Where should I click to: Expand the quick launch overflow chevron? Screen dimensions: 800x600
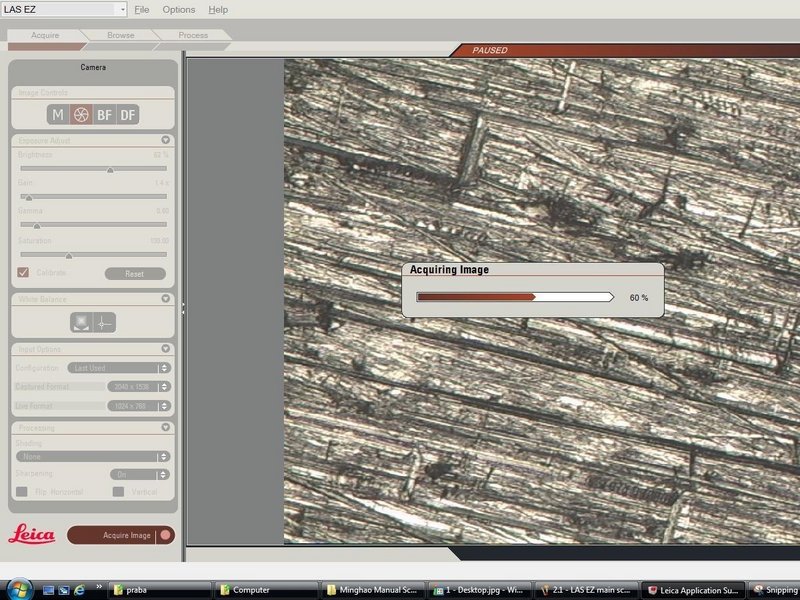pos(99,587)
